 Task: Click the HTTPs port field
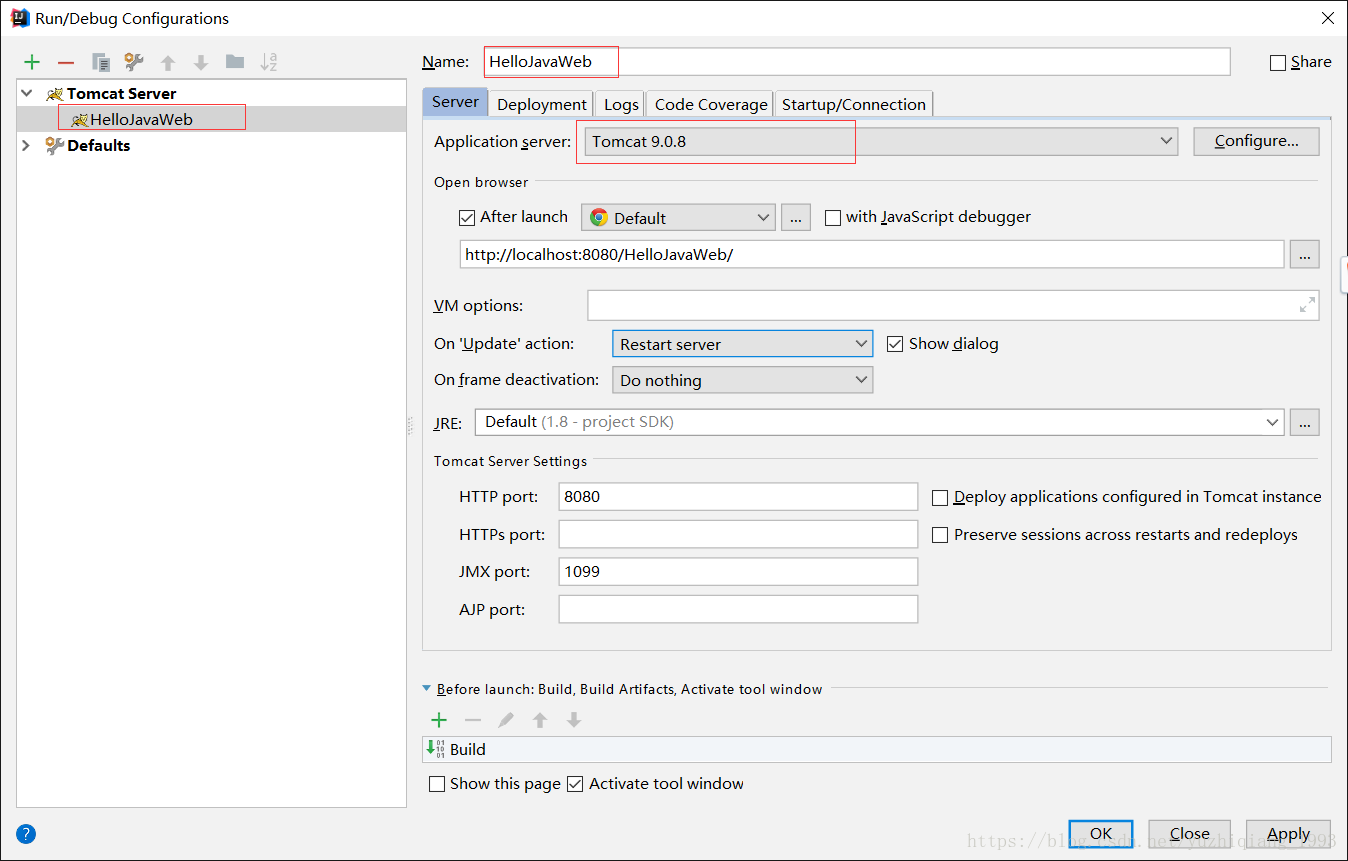tap(738, 534)
